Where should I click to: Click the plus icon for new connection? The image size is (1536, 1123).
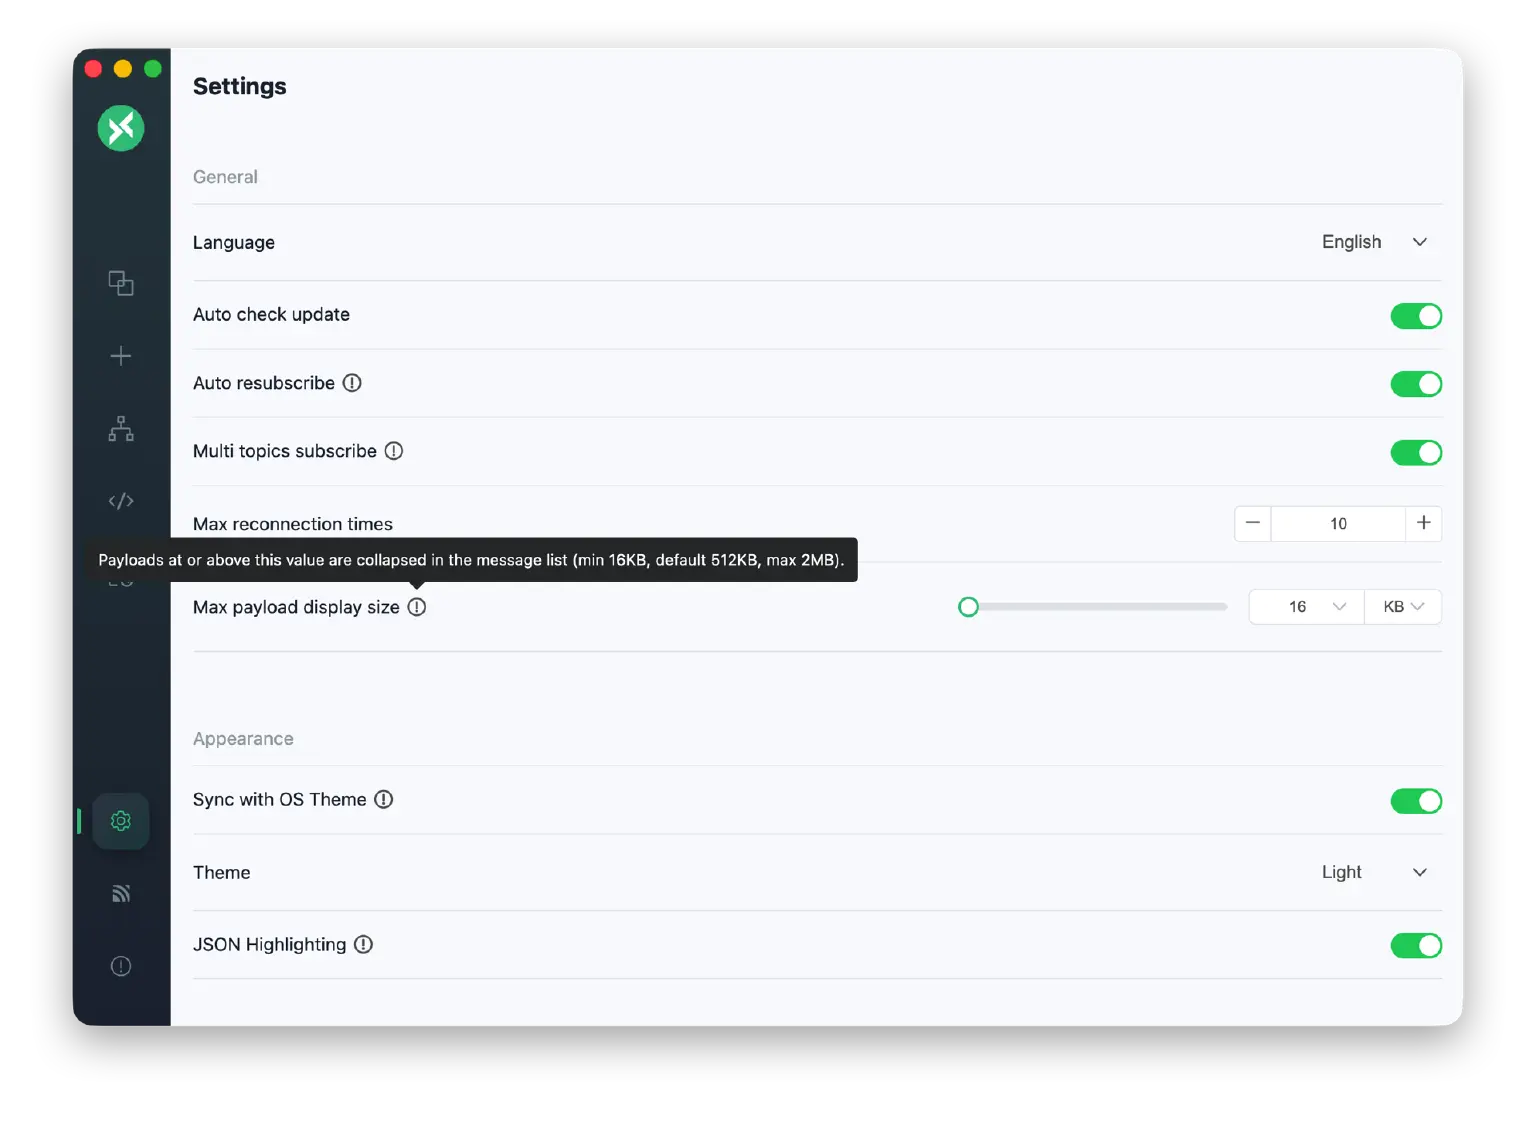[121, 356]
